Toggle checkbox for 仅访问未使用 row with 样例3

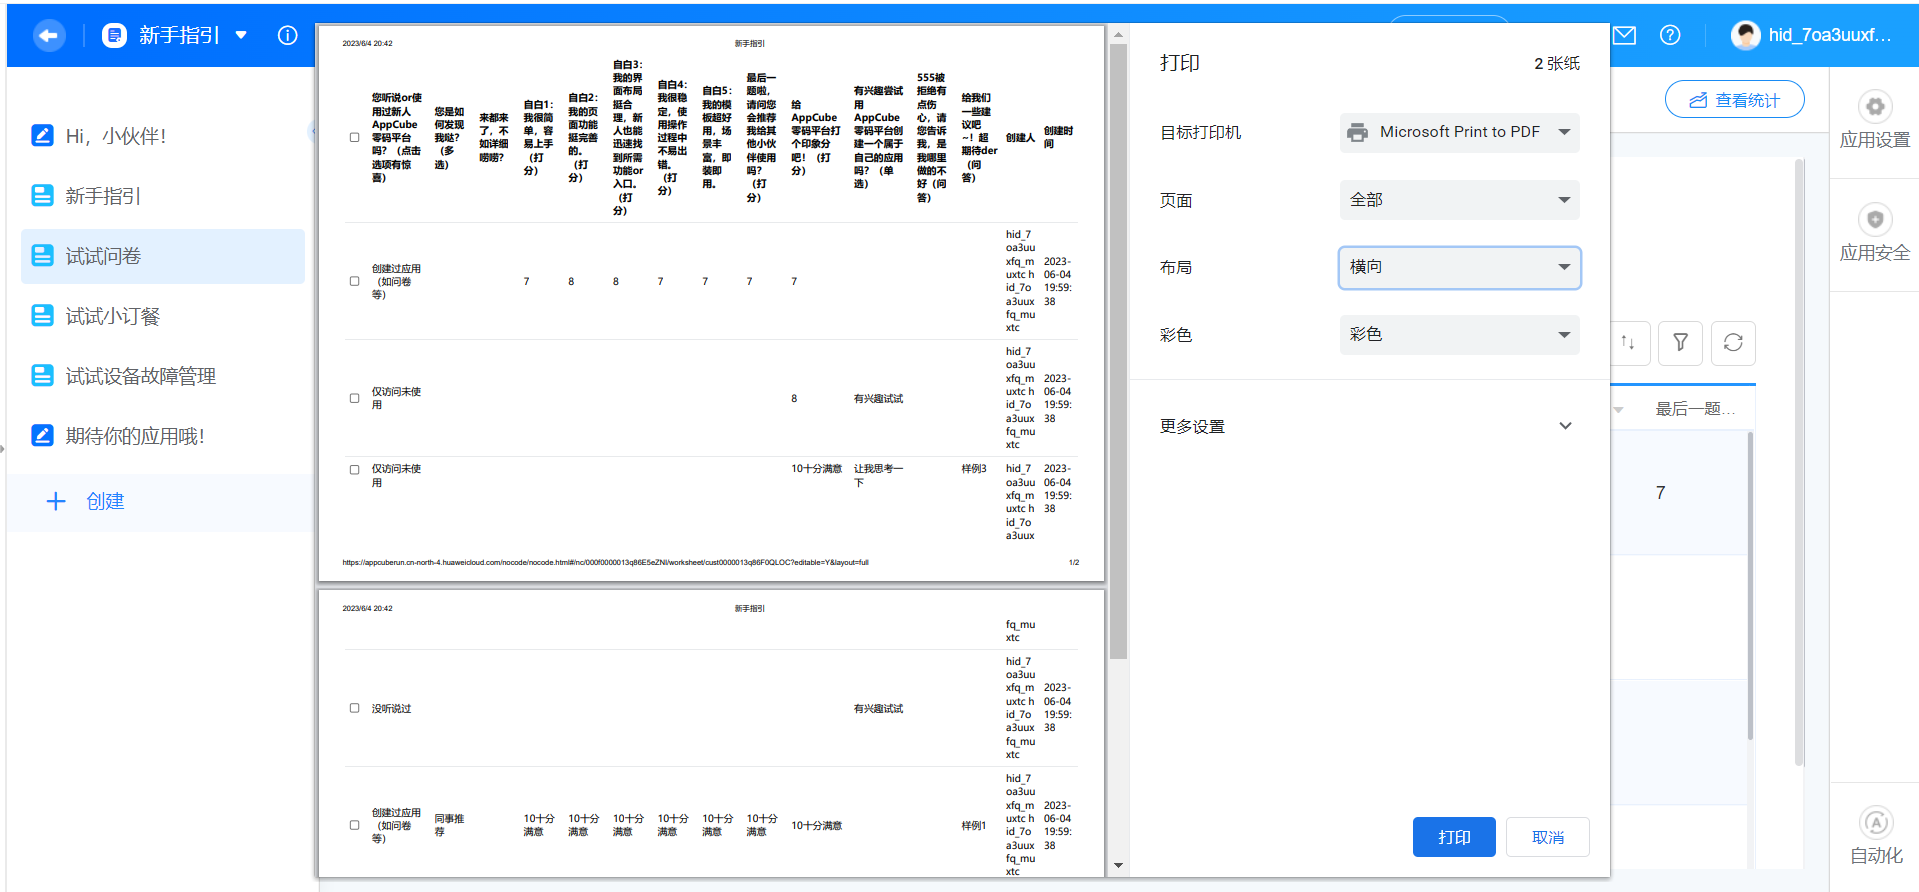tap(354, 469)
